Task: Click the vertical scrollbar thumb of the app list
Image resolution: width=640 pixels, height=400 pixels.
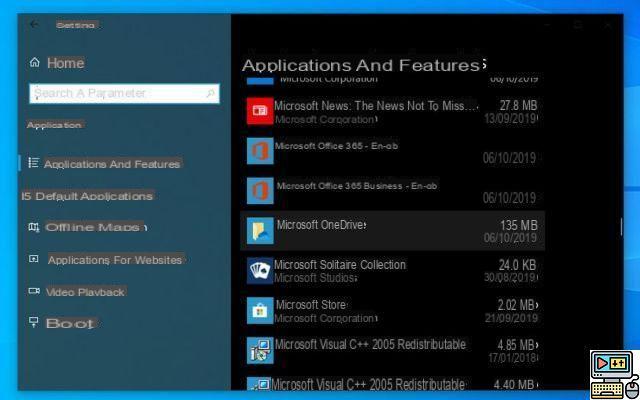Action: (x=621, y=227)
